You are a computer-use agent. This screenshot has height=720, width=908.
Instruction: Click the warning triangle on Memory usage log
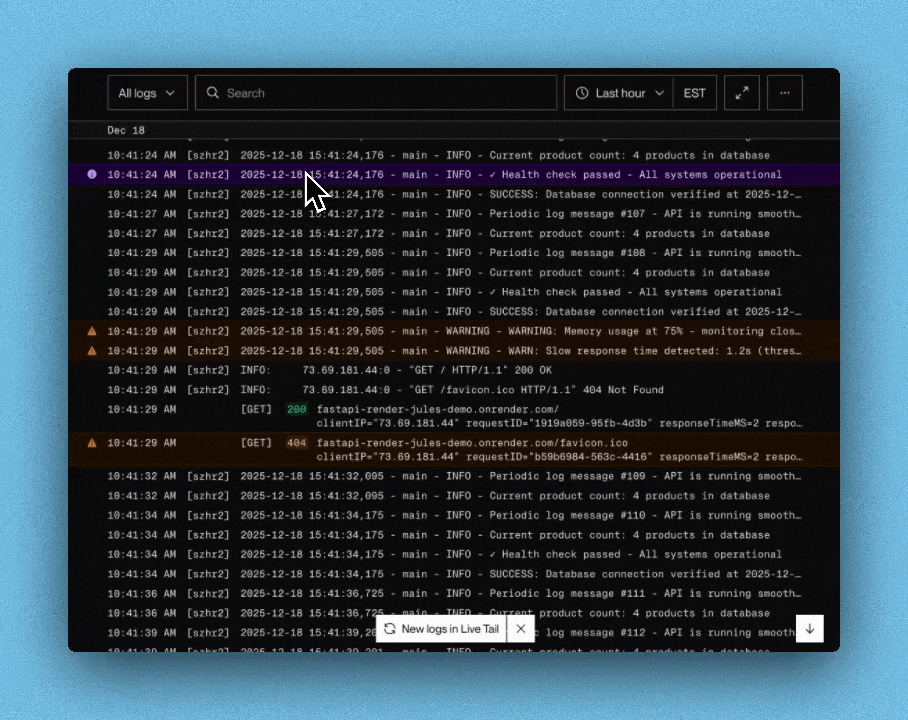point(91,331)
